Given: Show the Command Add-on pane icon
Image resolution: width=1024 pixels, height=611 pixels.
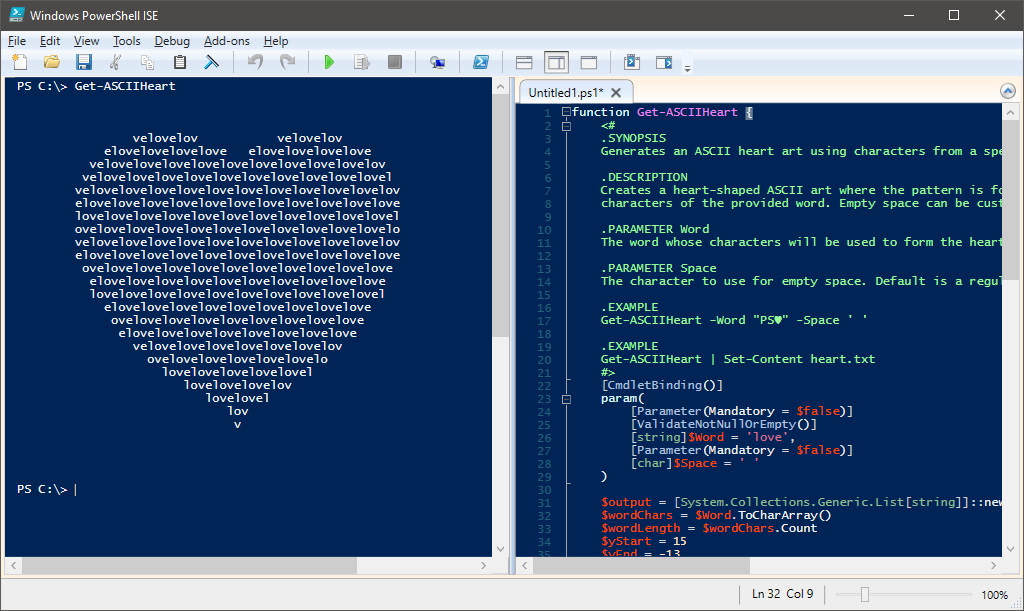Looking at the screenshot, I should coord(664,62).
